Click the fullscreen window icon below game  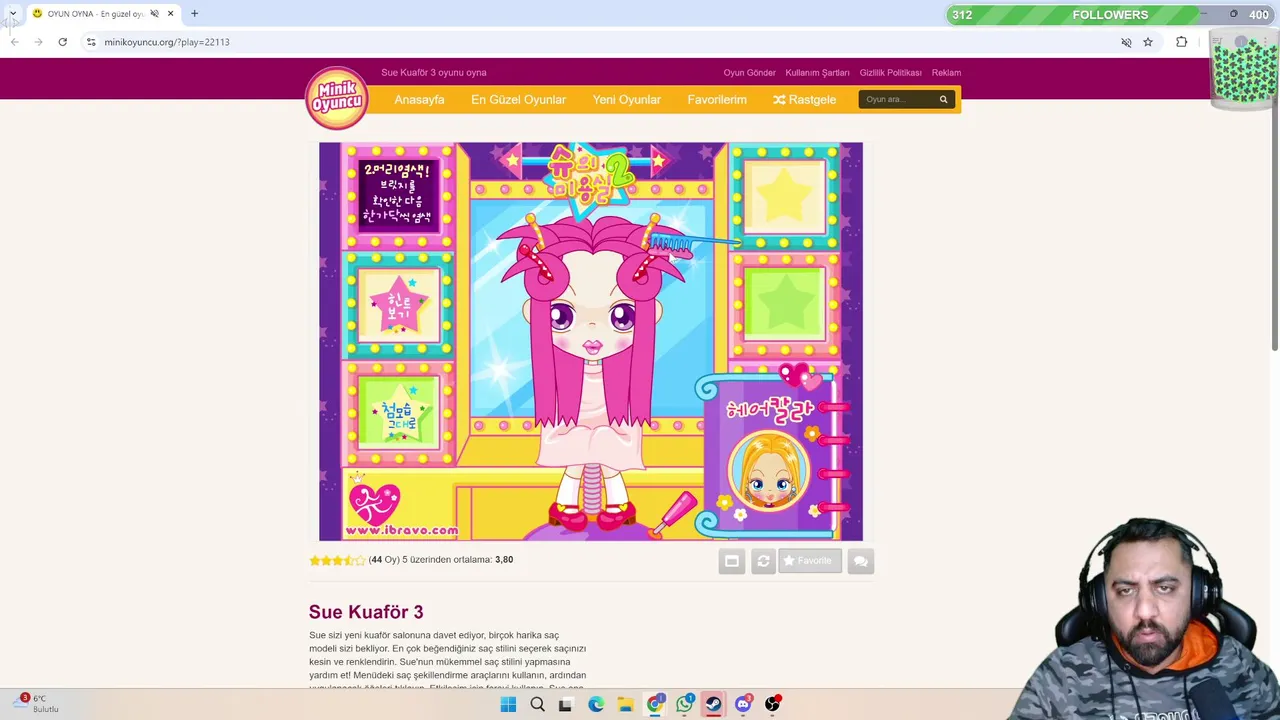tap(732, 561)
